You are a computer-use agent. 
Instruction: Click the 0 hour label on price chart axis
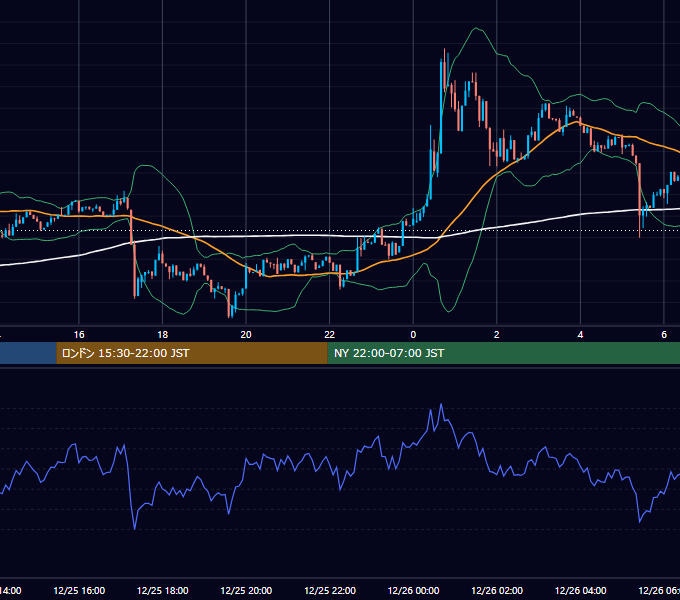[x=413, y=335]
